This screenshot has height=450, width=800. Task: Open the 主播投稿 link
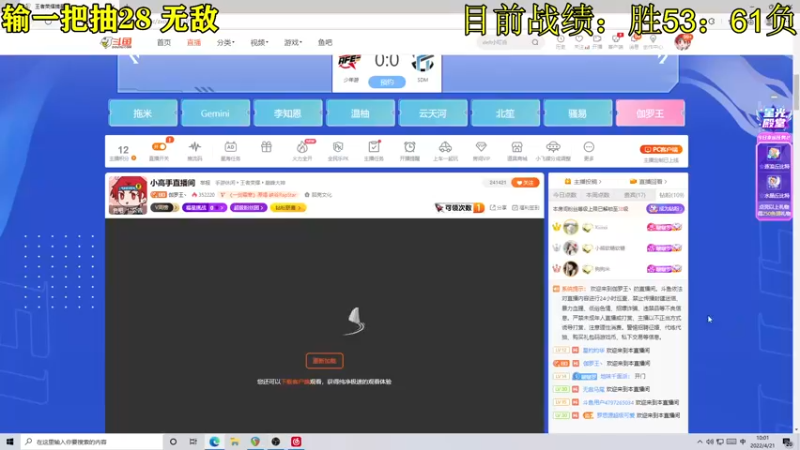(x=583, y=182)
